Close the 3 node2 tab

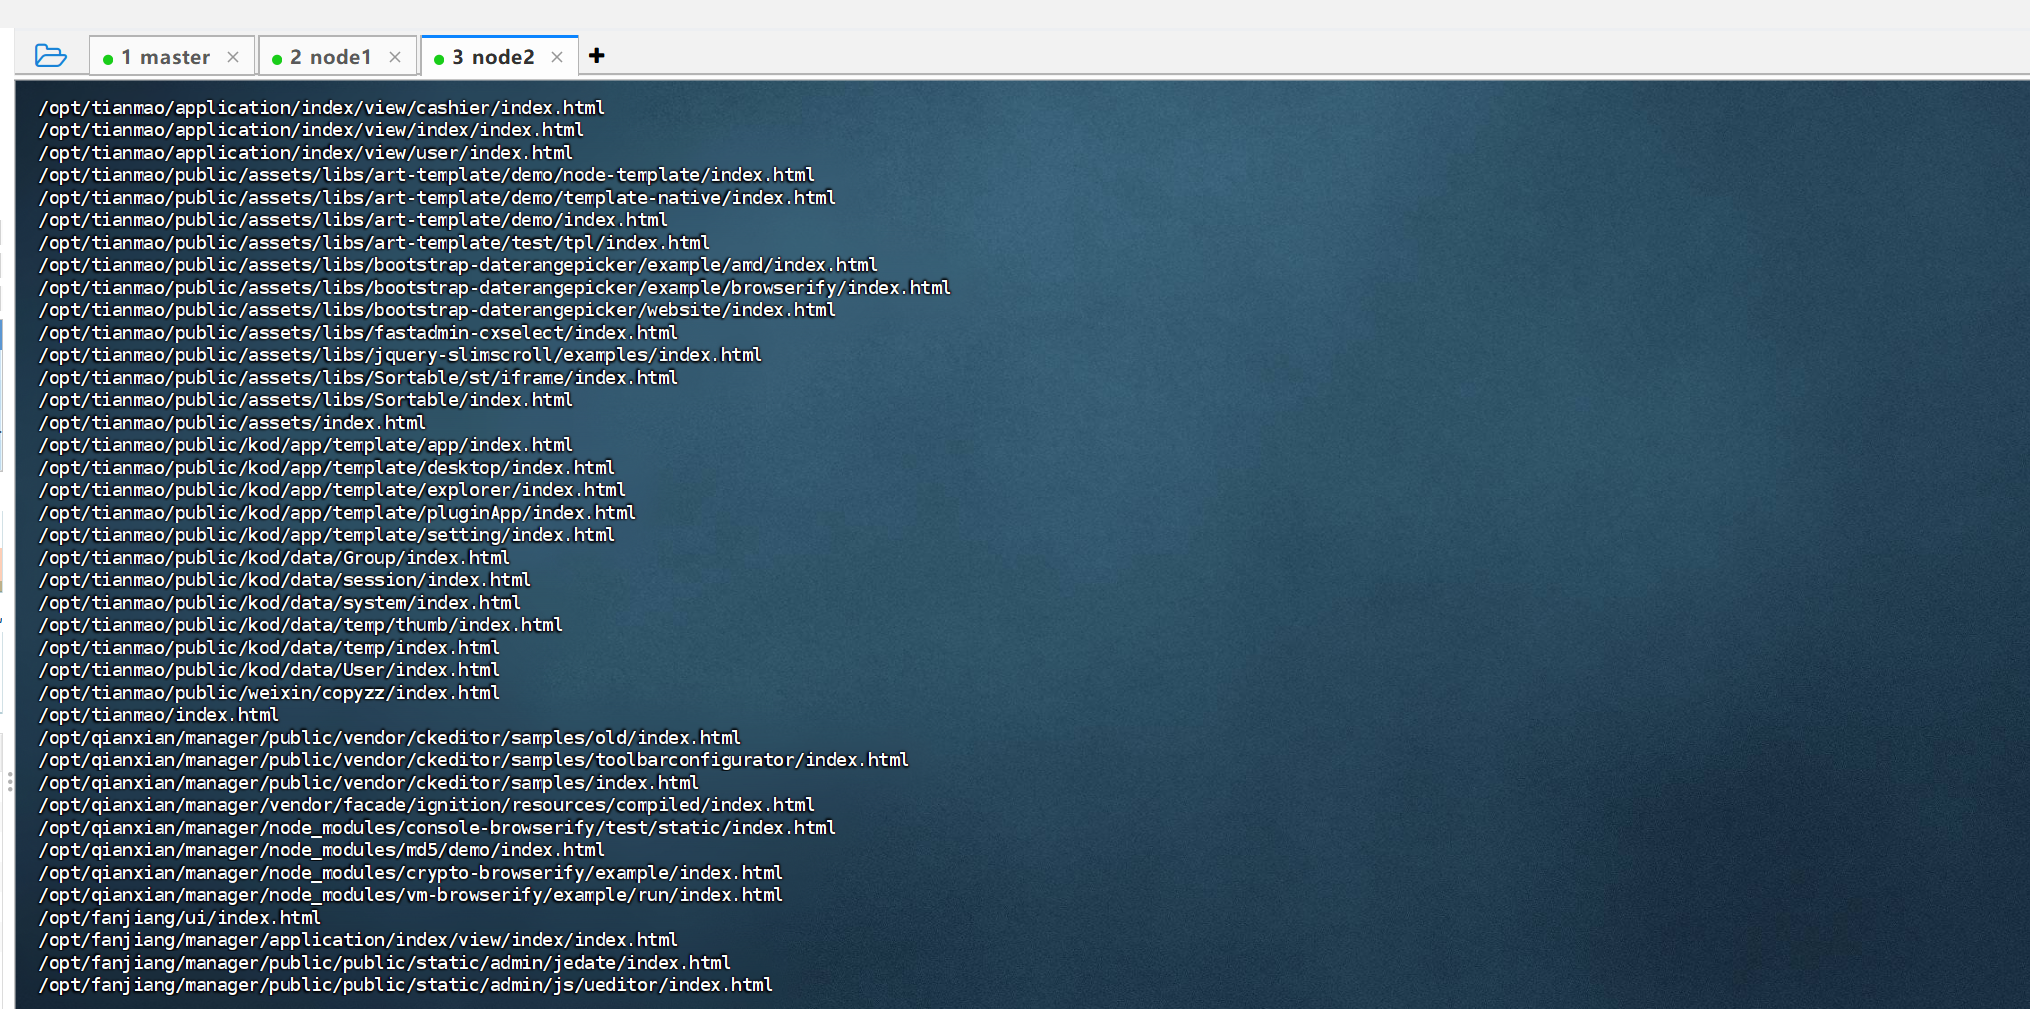click(557, 57)
